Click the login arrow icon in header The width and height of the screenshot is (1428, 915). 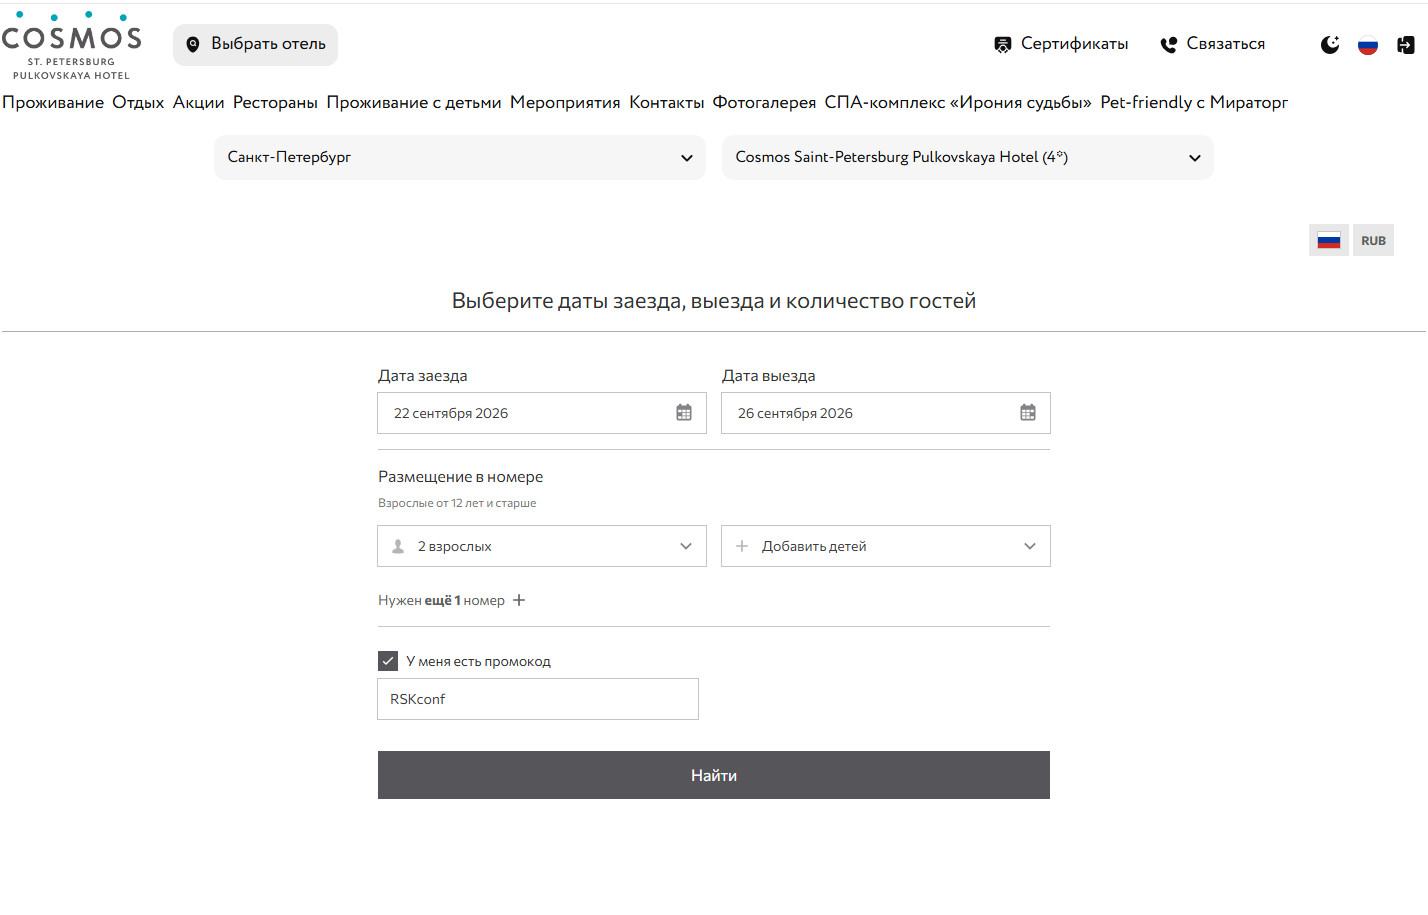click(x=1406, y=45)
